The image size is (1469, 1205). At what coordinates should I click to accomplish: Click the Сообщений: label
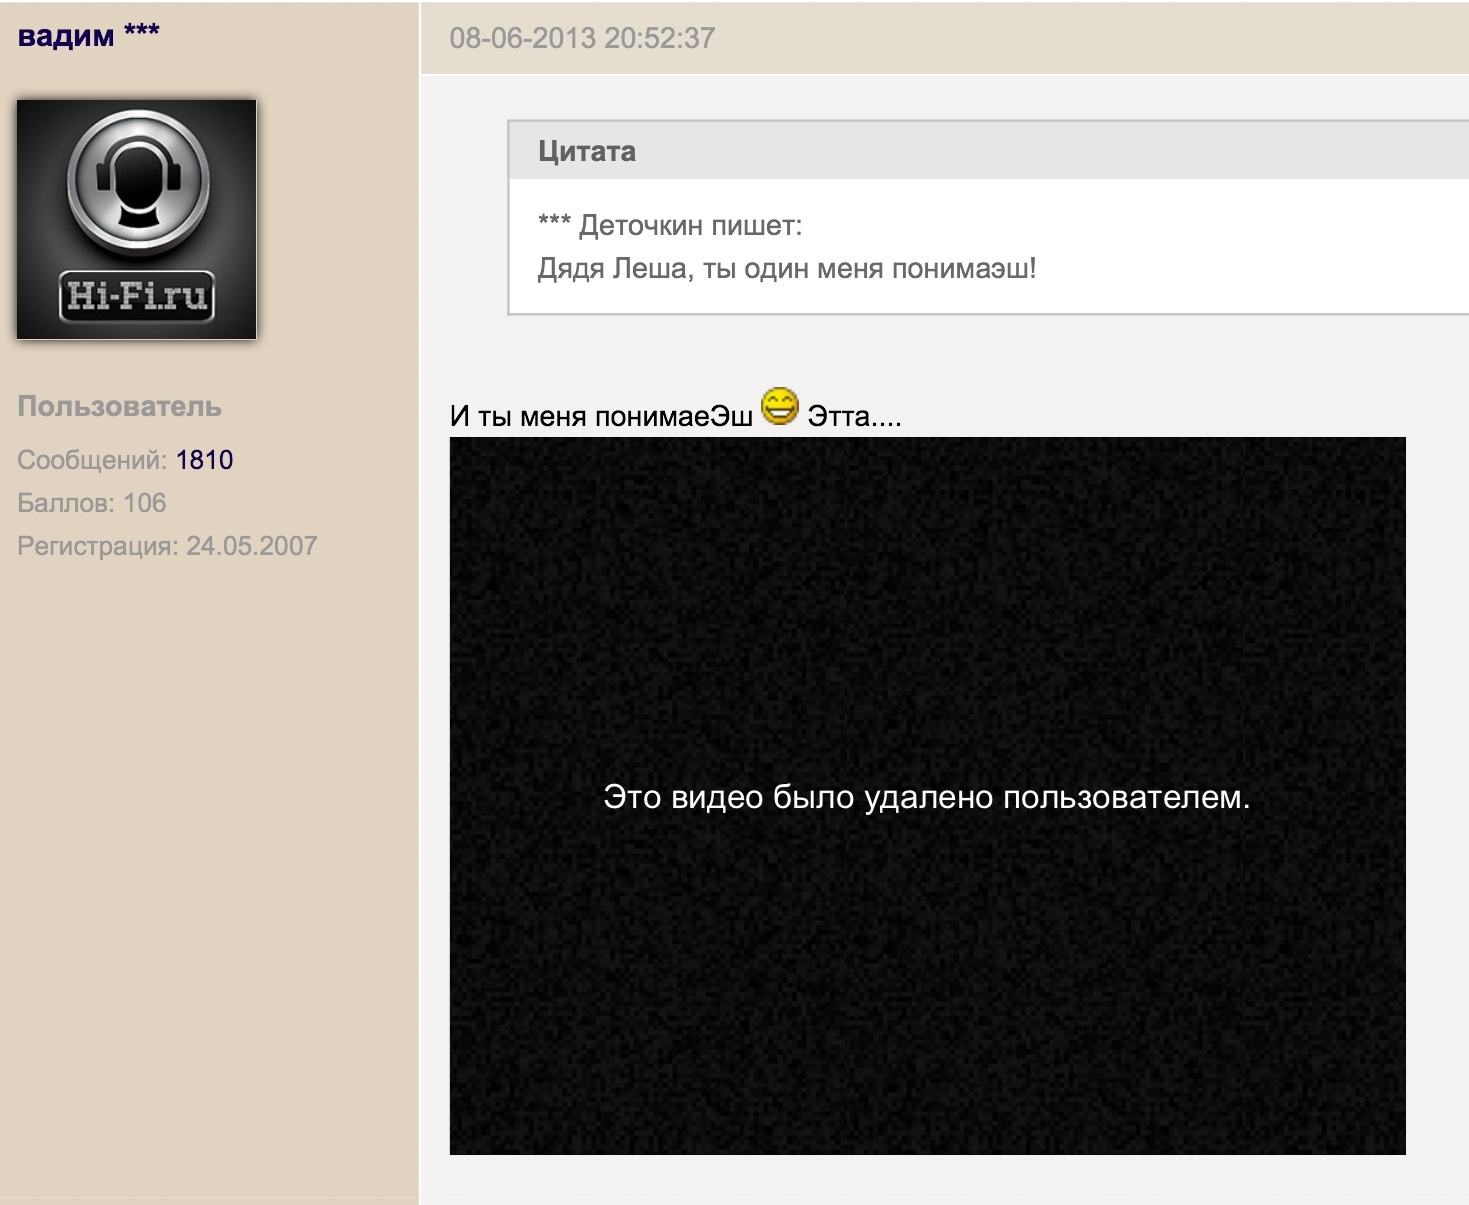[x=92, y=460]
